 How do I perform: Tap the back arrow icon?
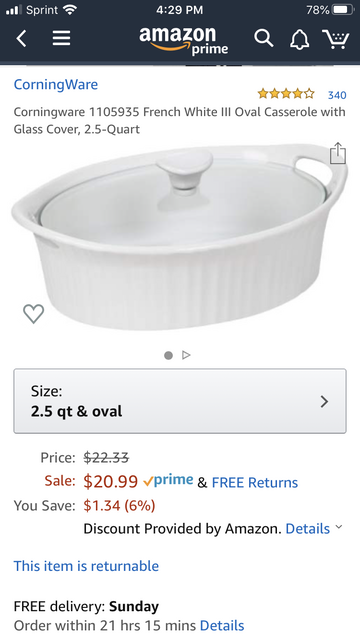22,39
